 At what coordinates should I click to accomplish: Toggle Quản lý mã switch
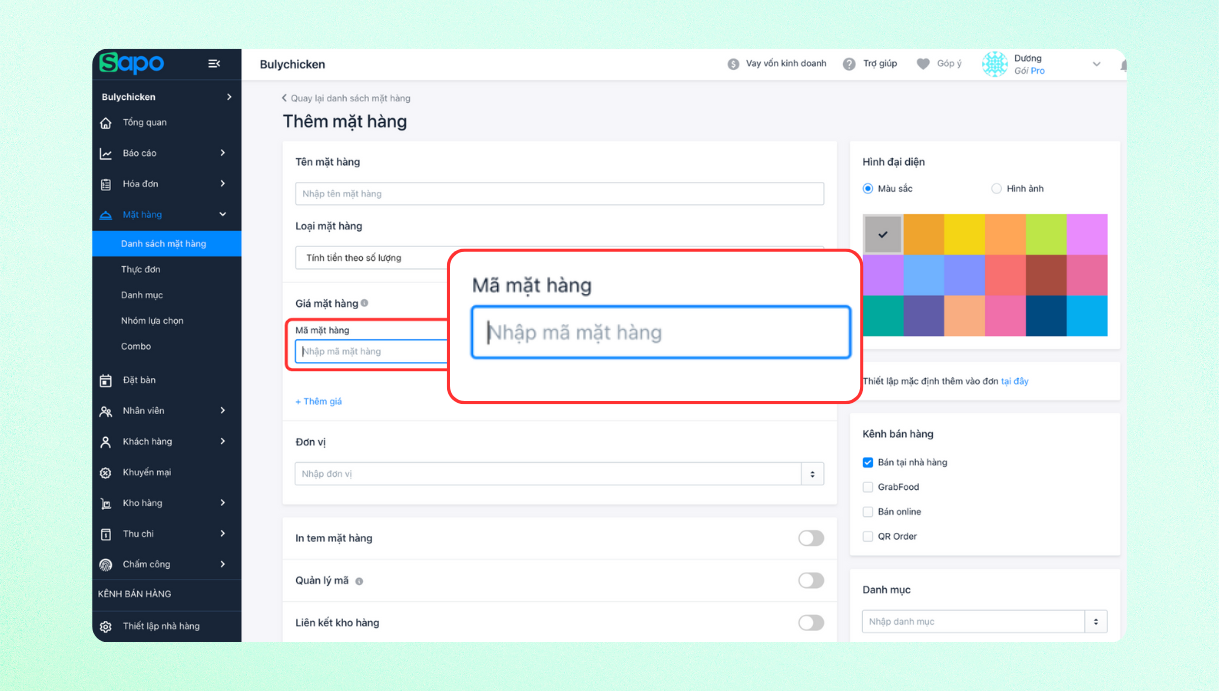click(x=811, y=580)
